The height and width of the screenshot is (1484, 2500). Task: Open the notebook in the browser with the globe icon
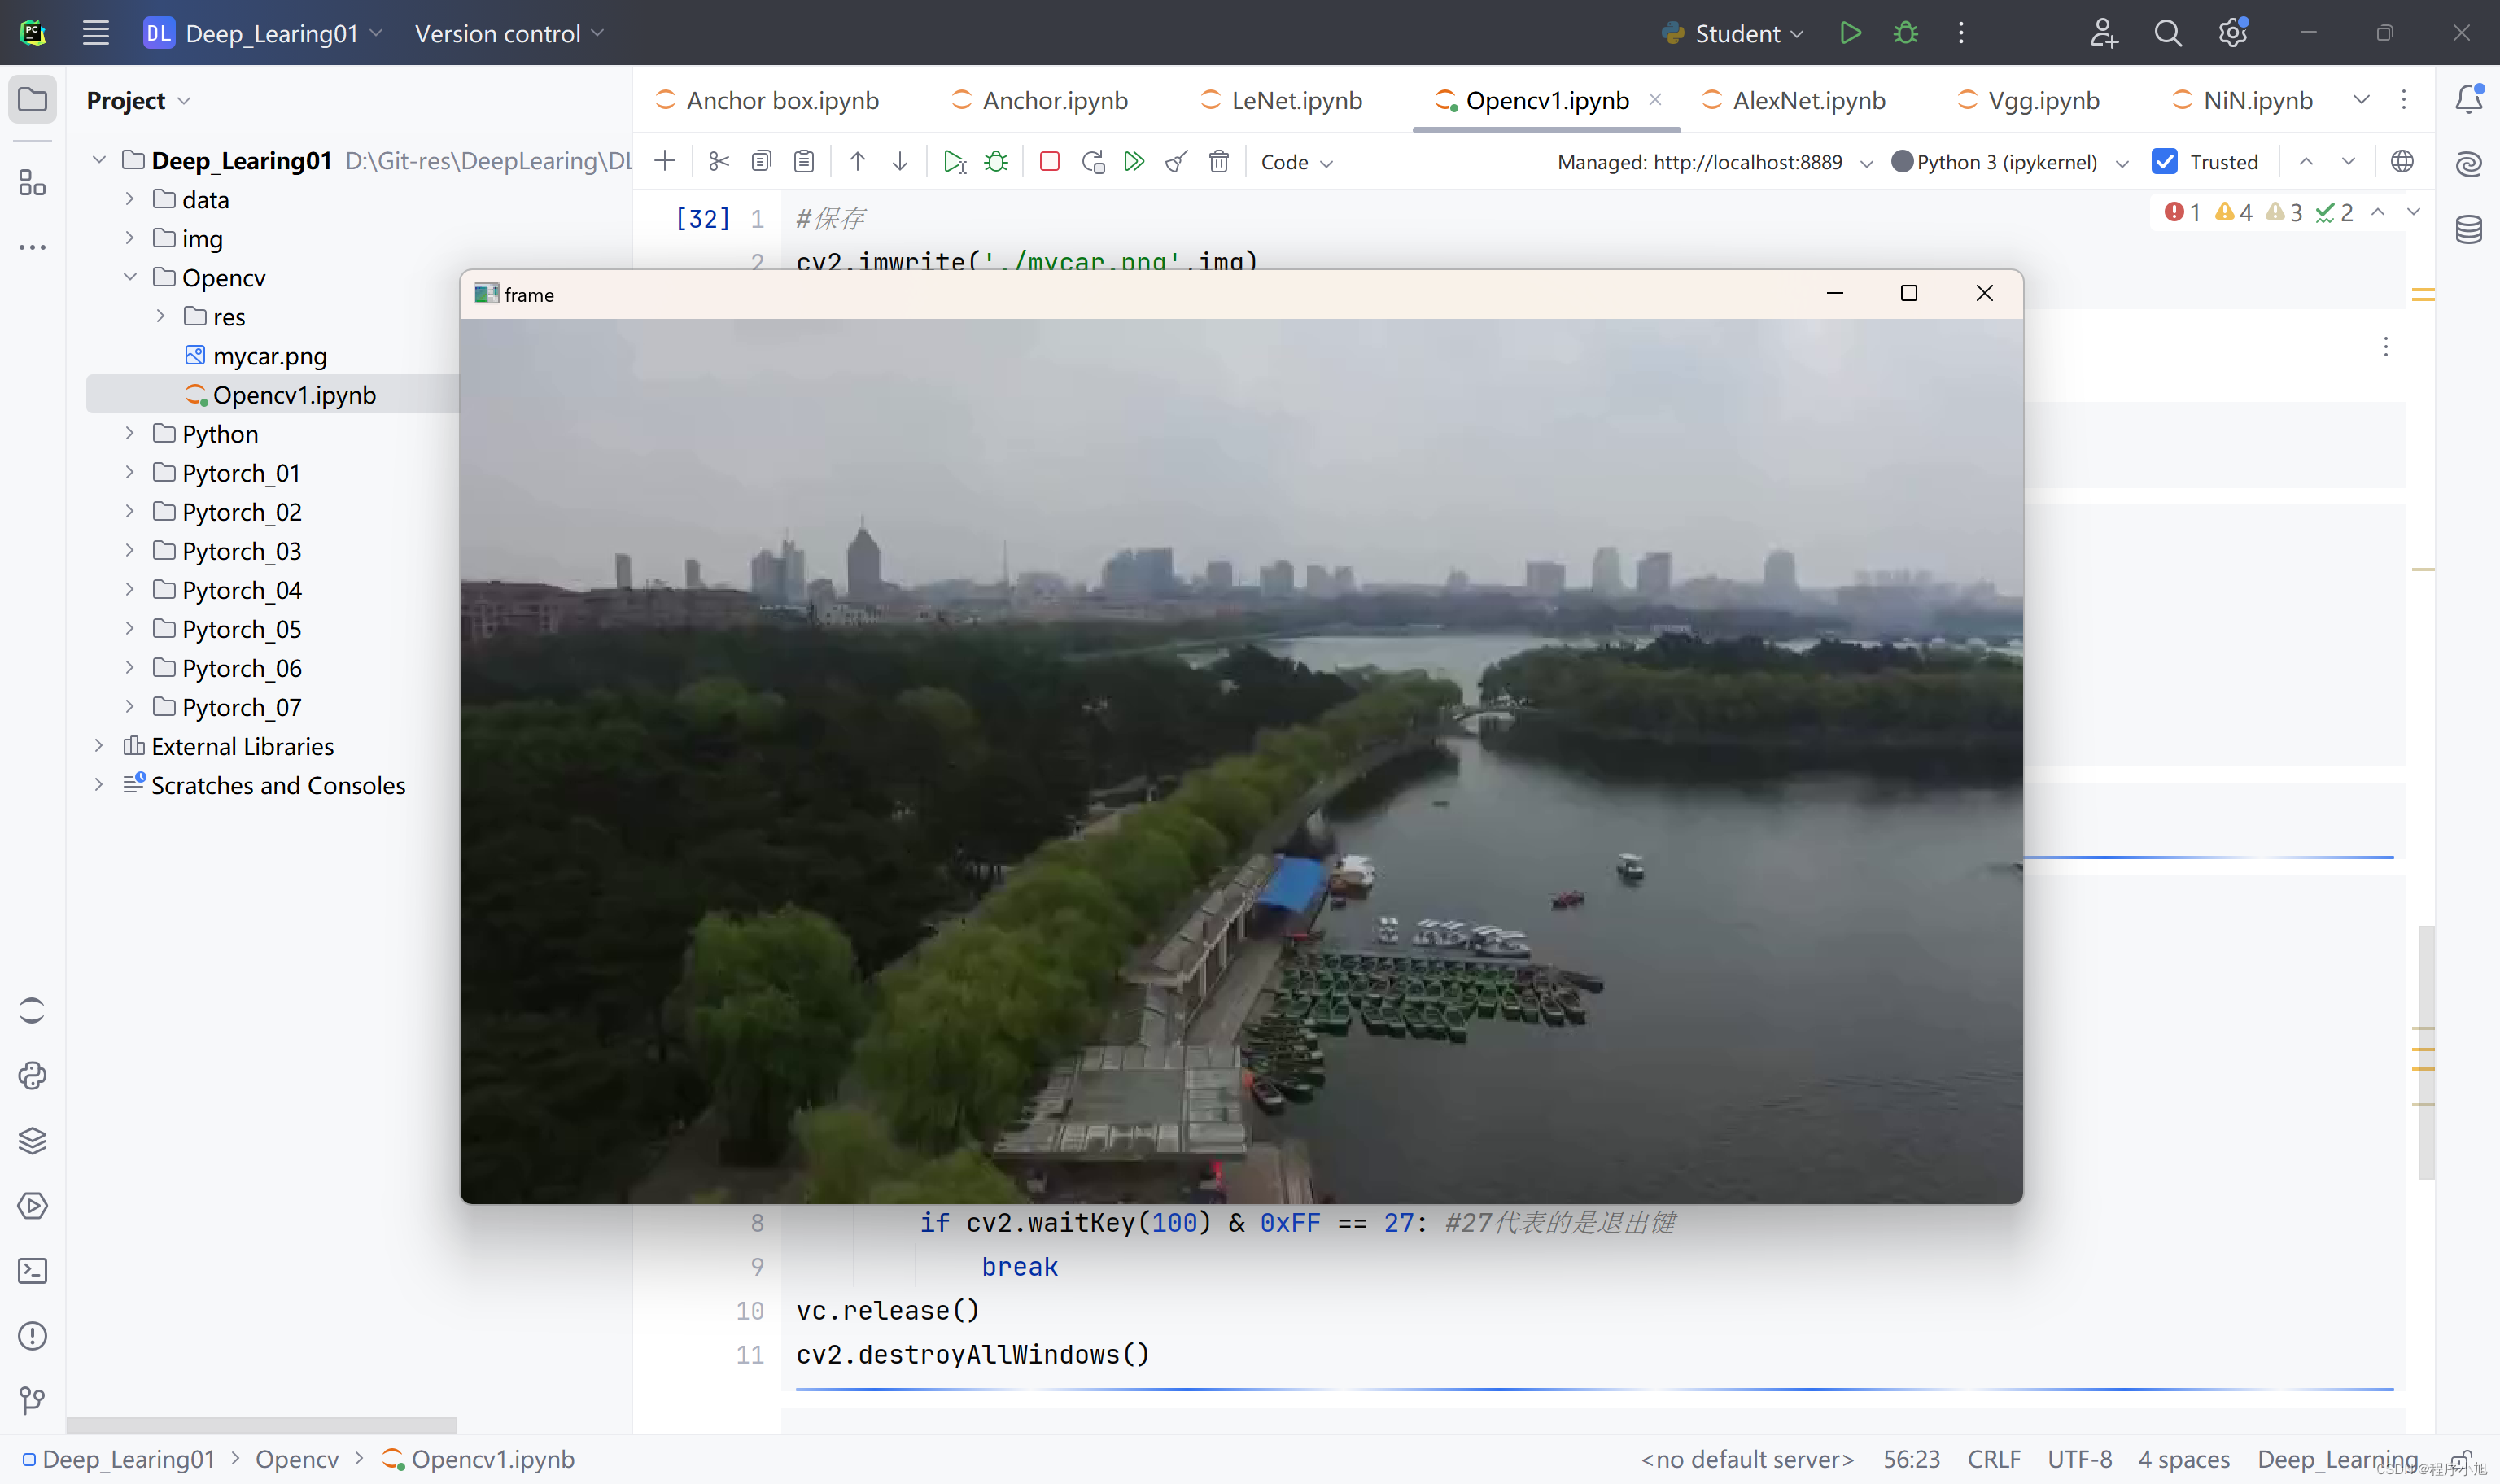[x=2402, y=161]
